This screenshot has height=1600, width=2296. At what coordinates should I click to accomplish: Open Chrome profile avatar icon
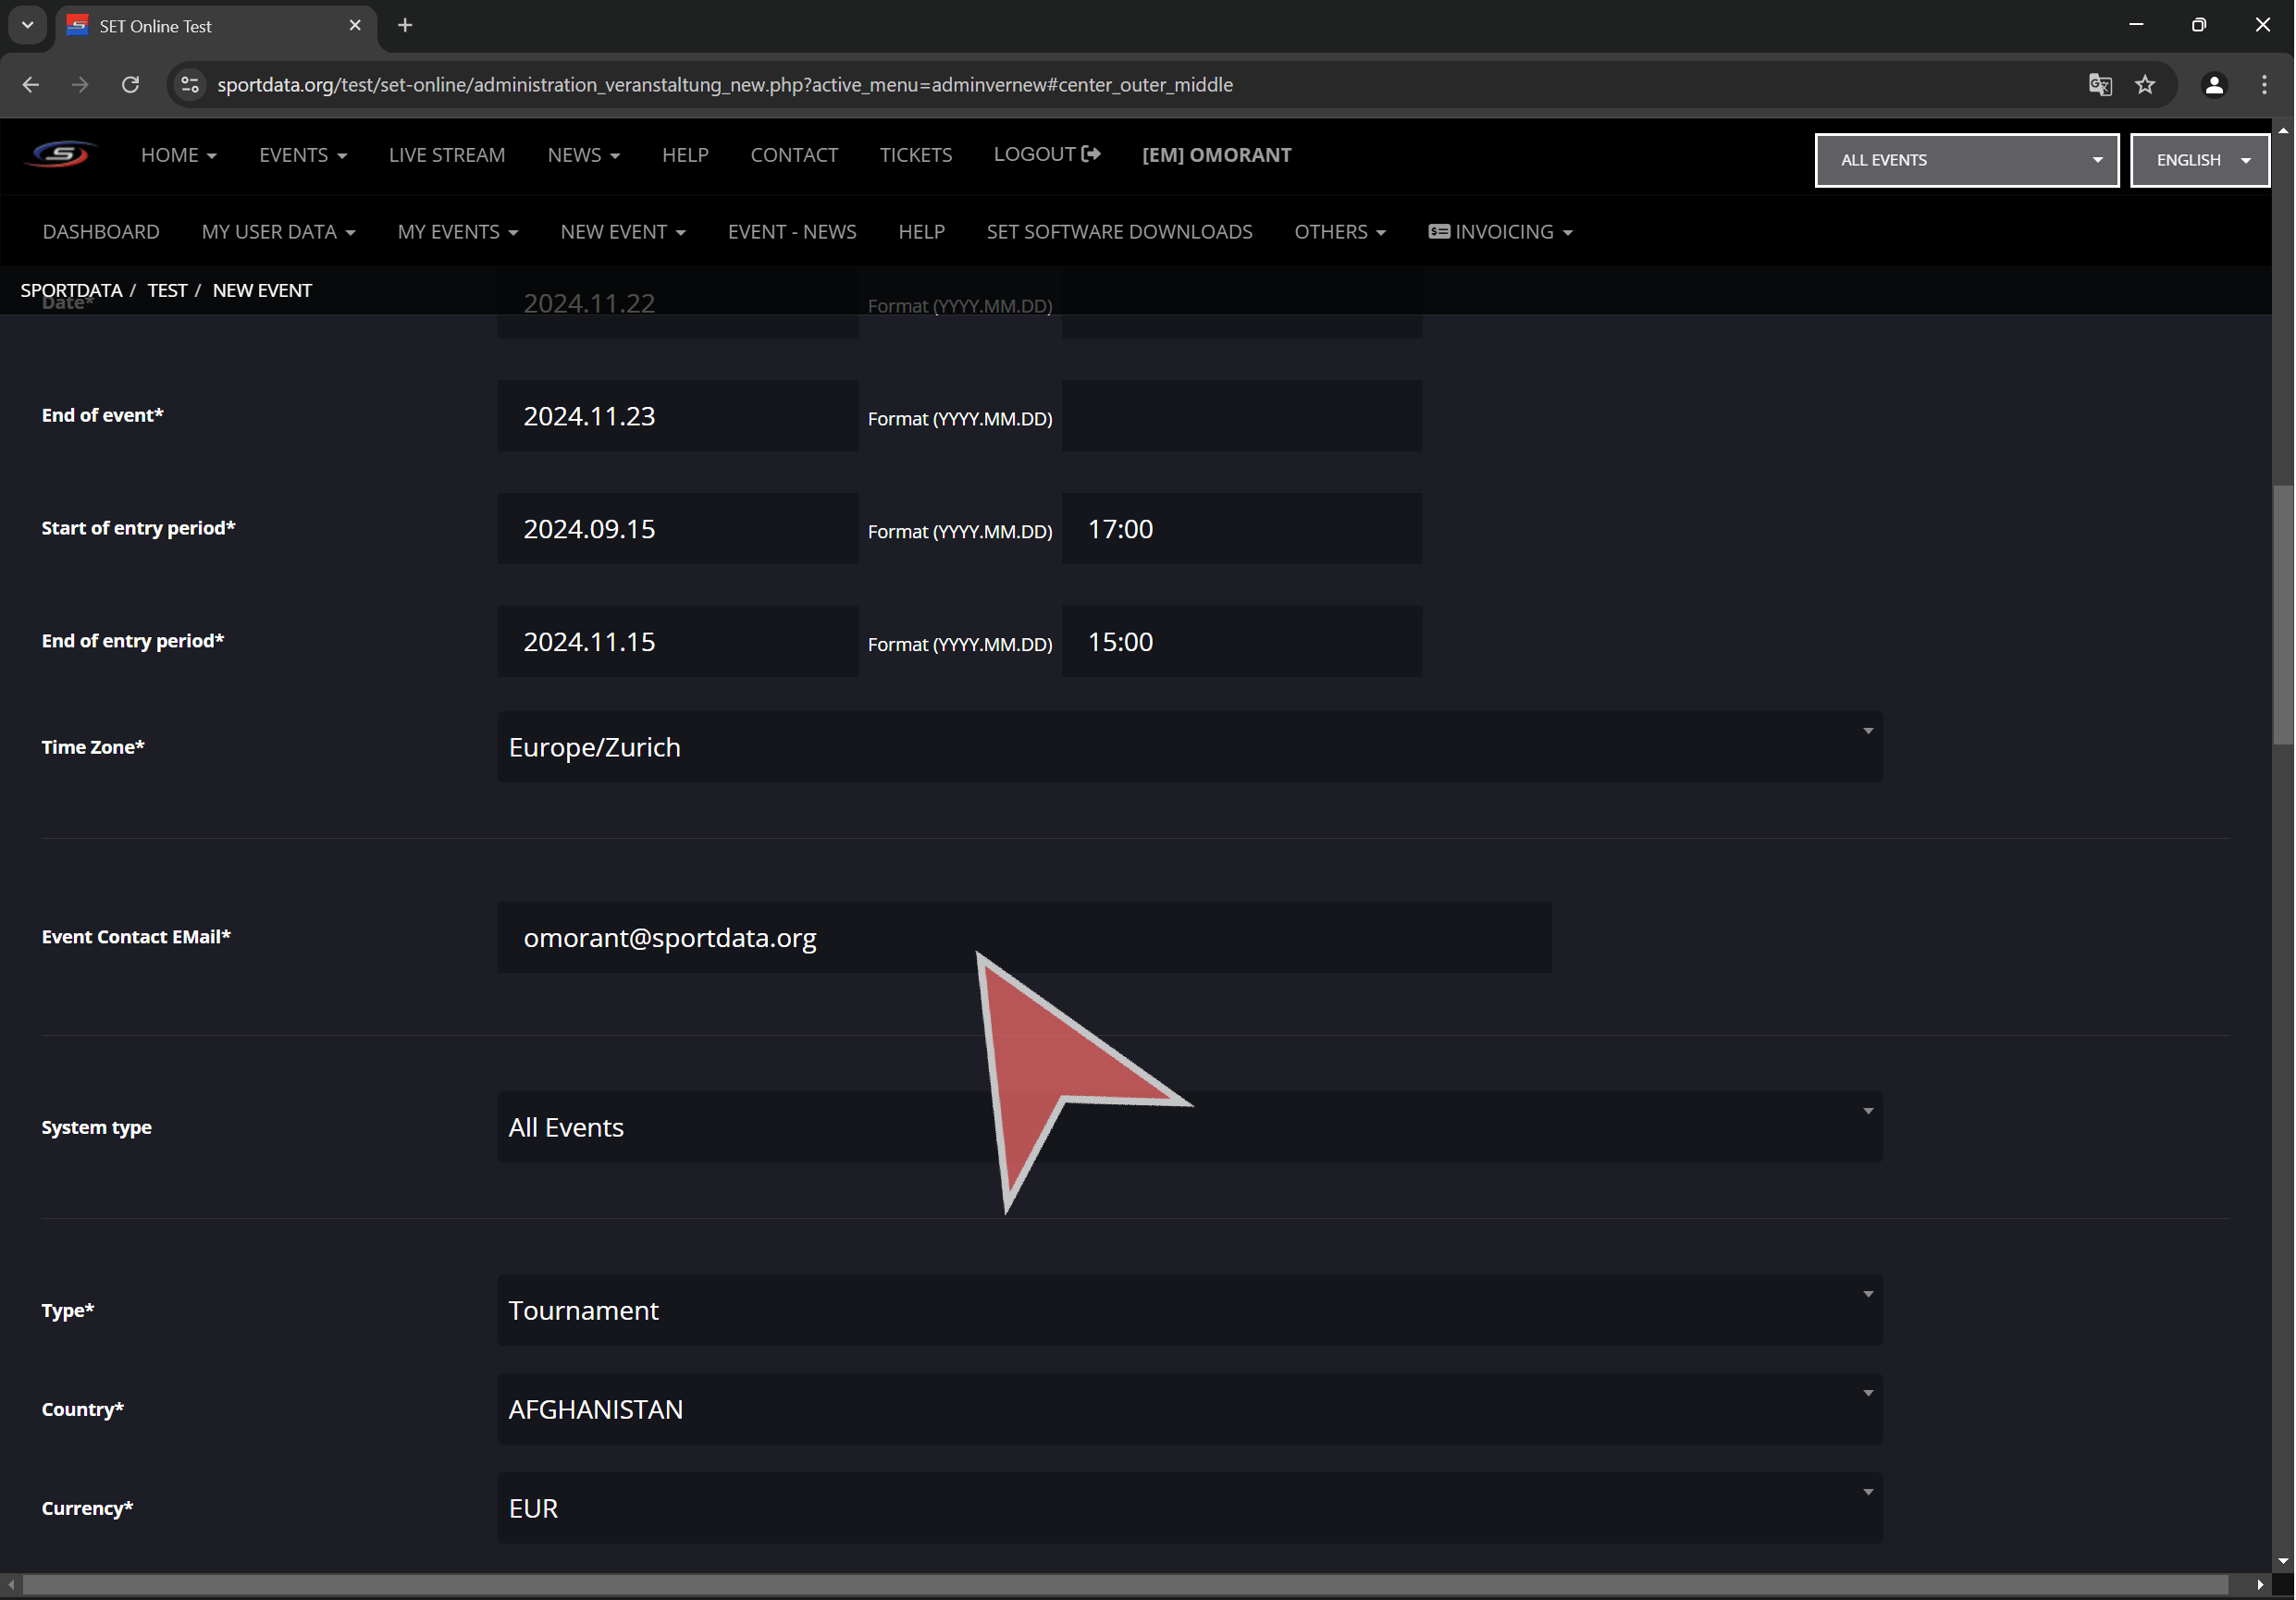(x=2214, y=85)
